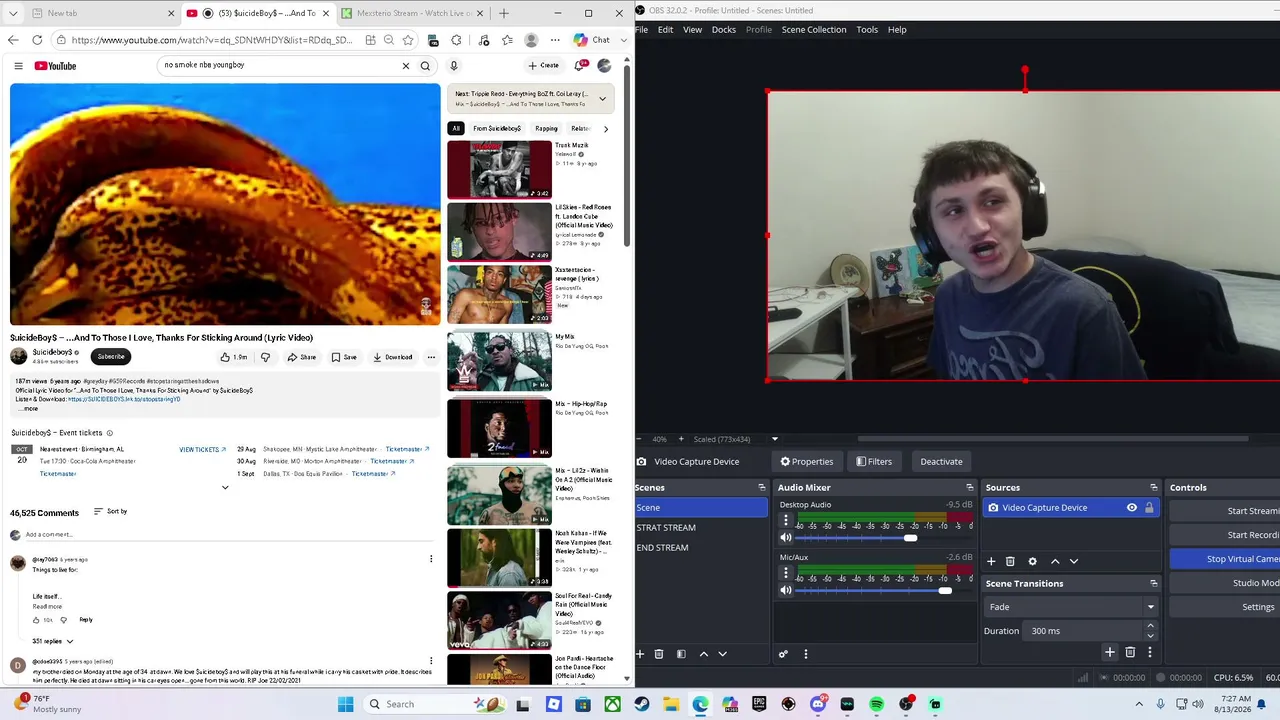1280x720 pixels.
Task: Expand more SuicideBoys event tickets
Action: pos(225,488)
